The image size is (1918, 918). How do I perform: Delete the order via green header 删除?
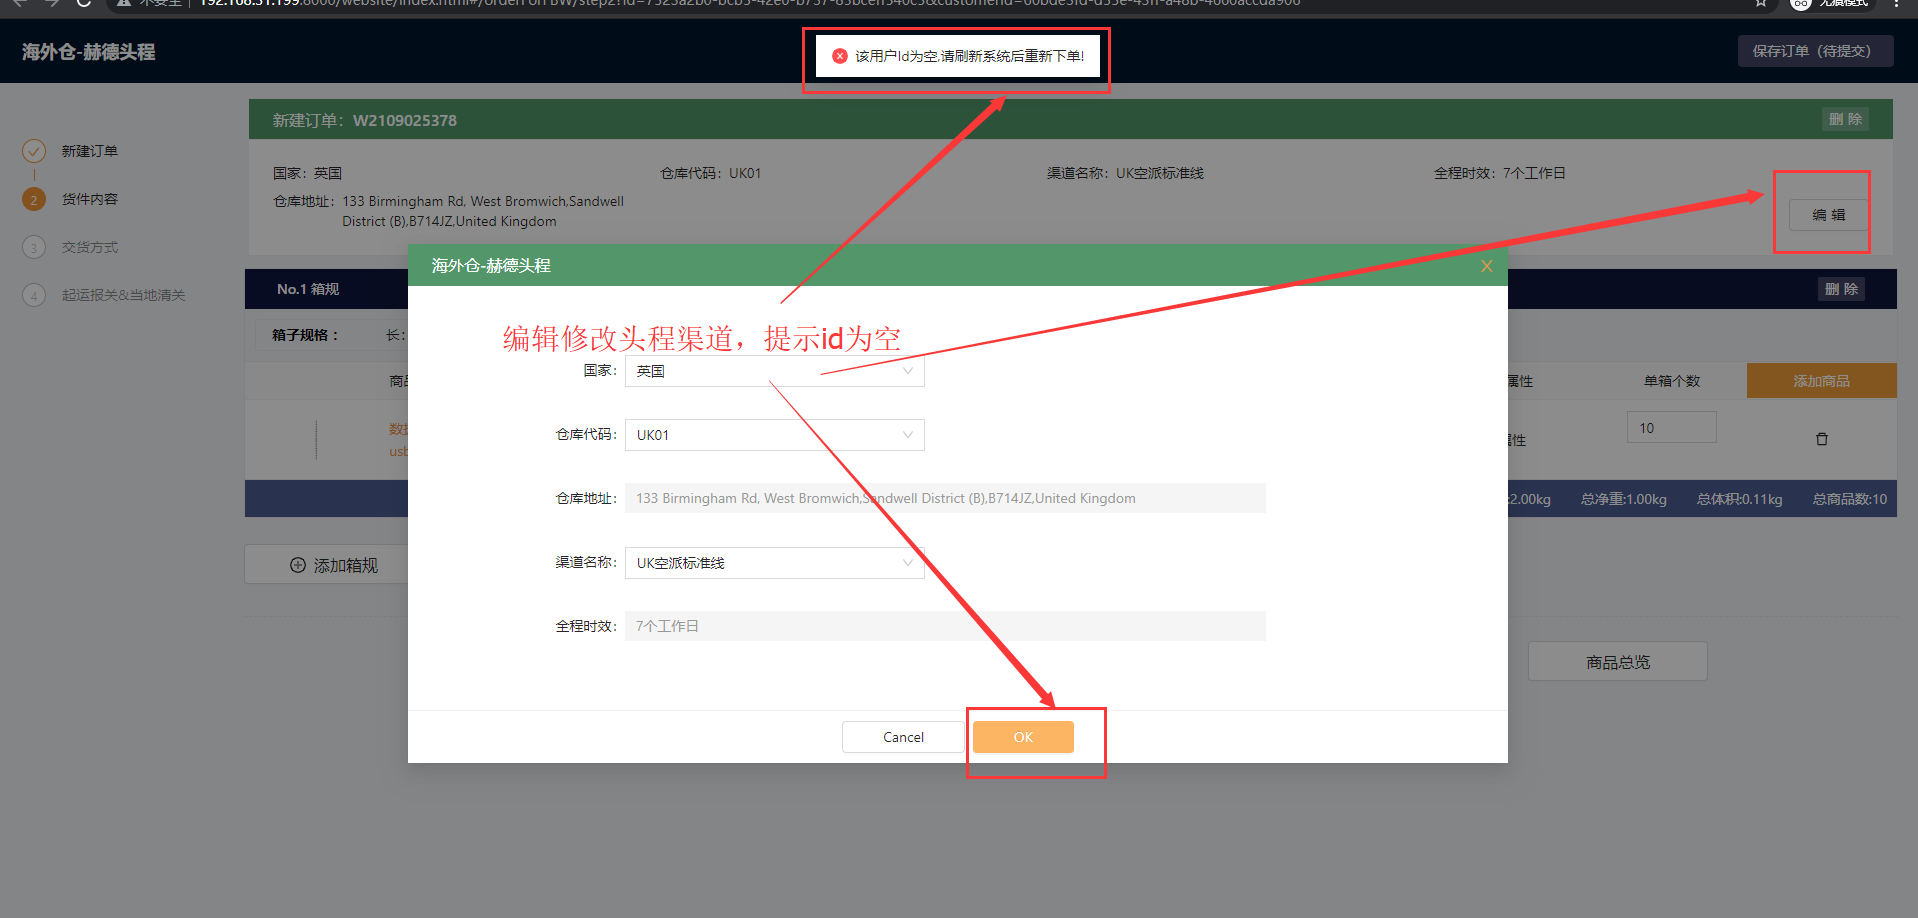point(1844,119)
